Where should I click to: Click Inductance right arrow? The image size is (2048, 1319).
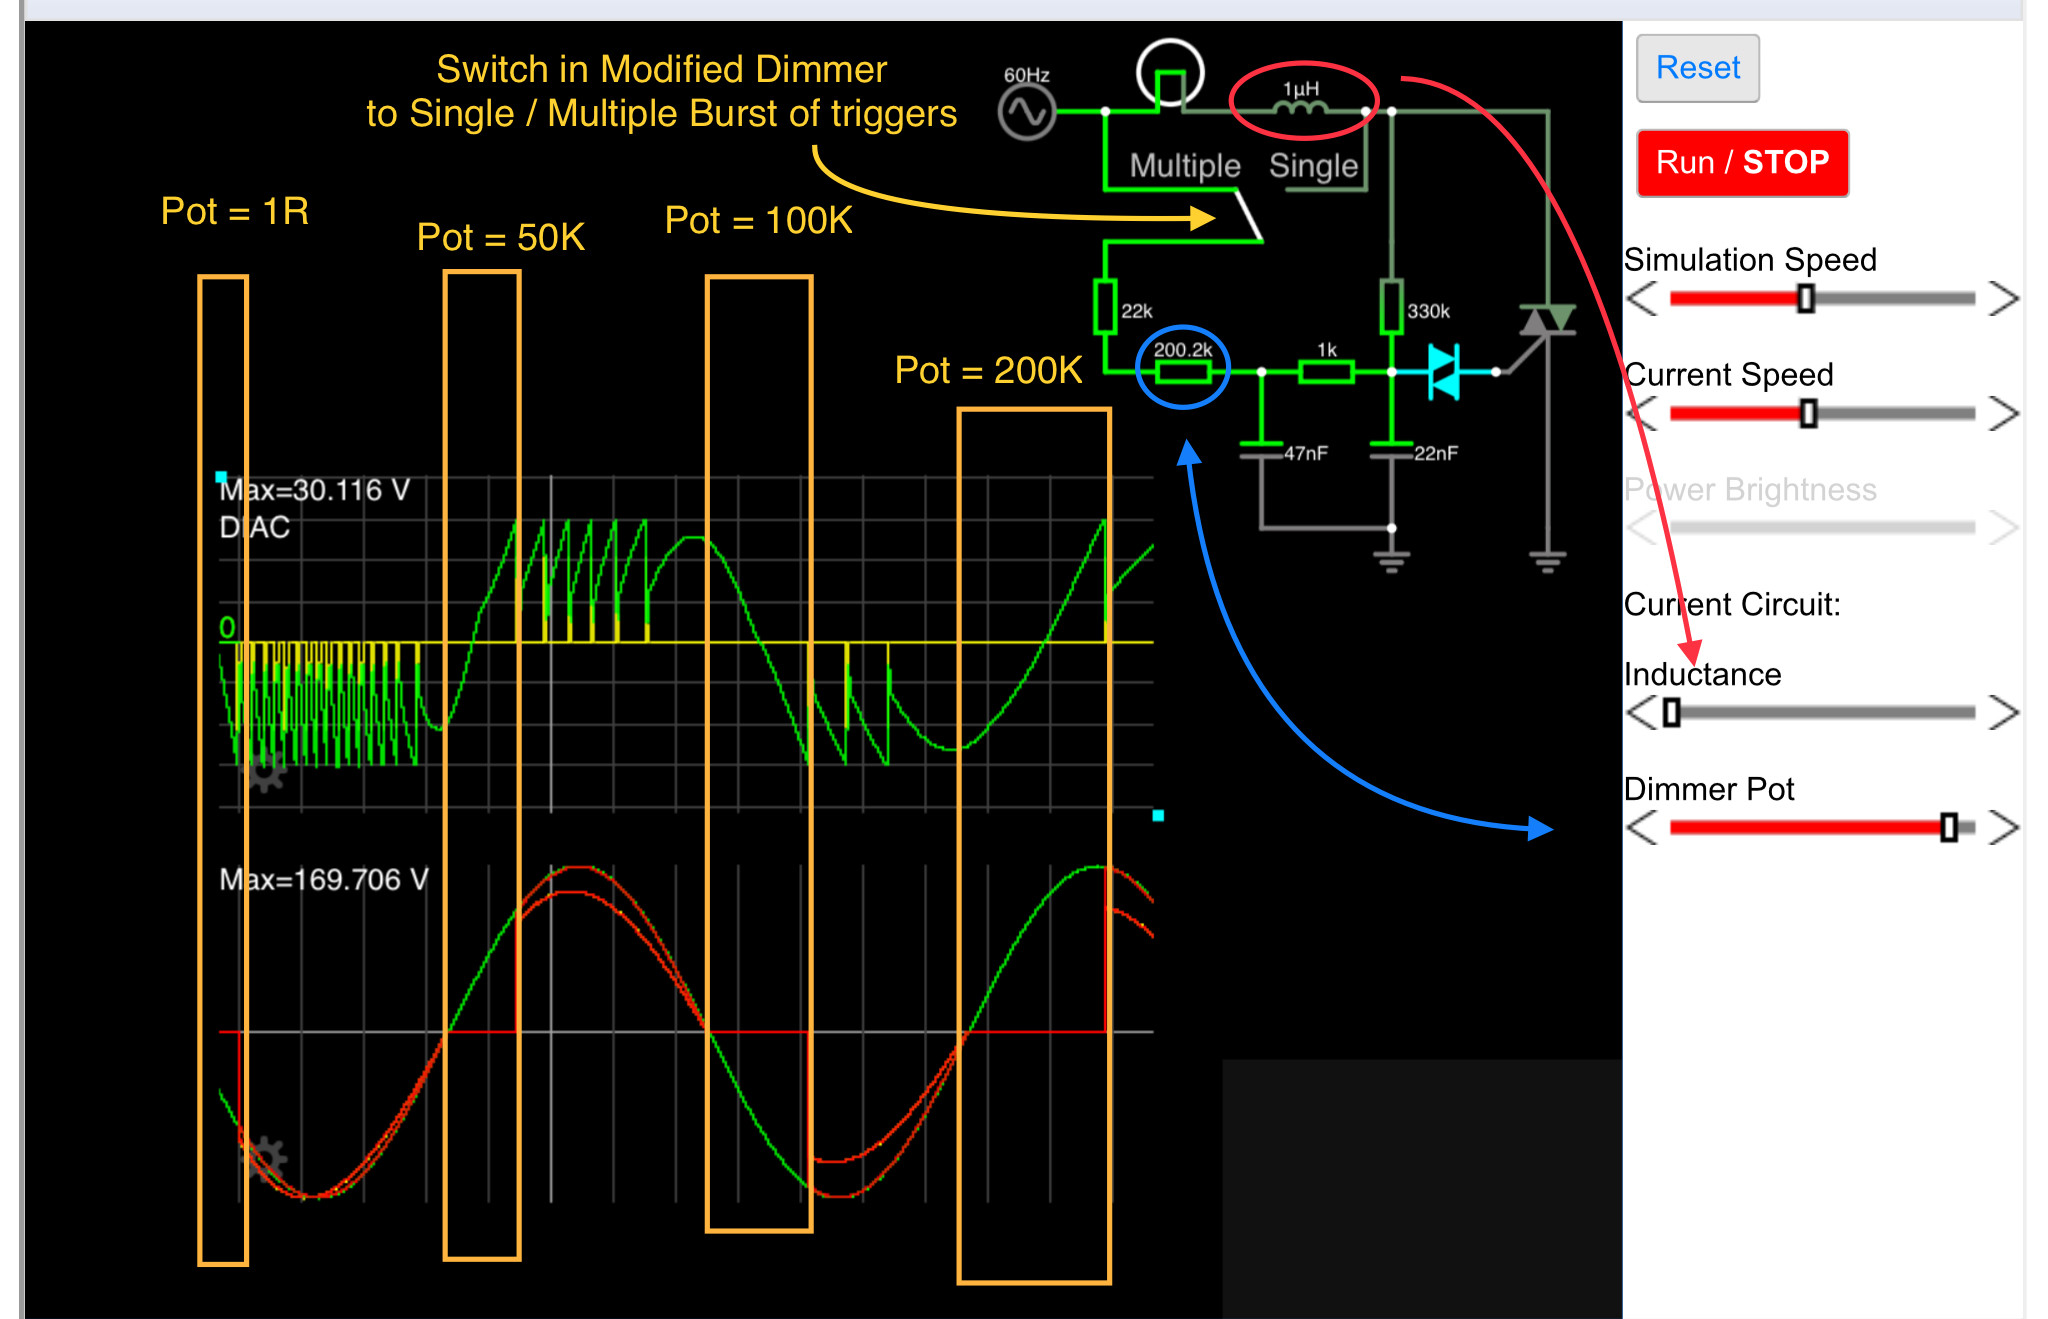2003,712
